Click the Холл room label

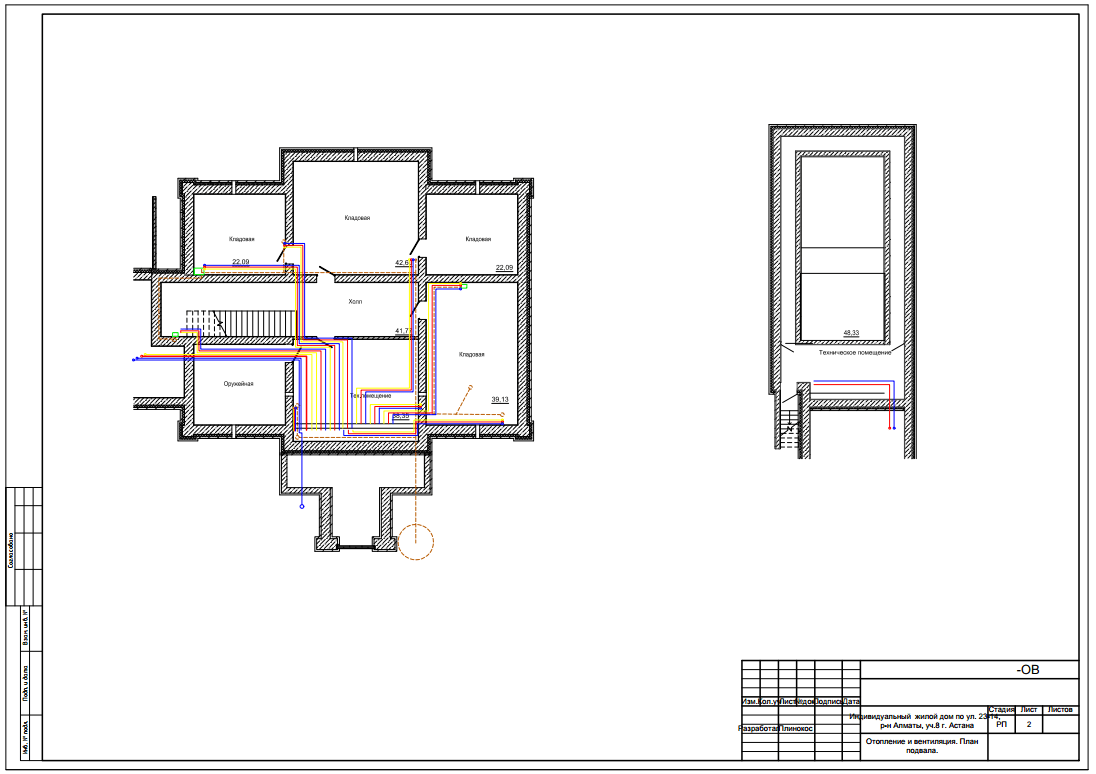(x=355, y=301)
